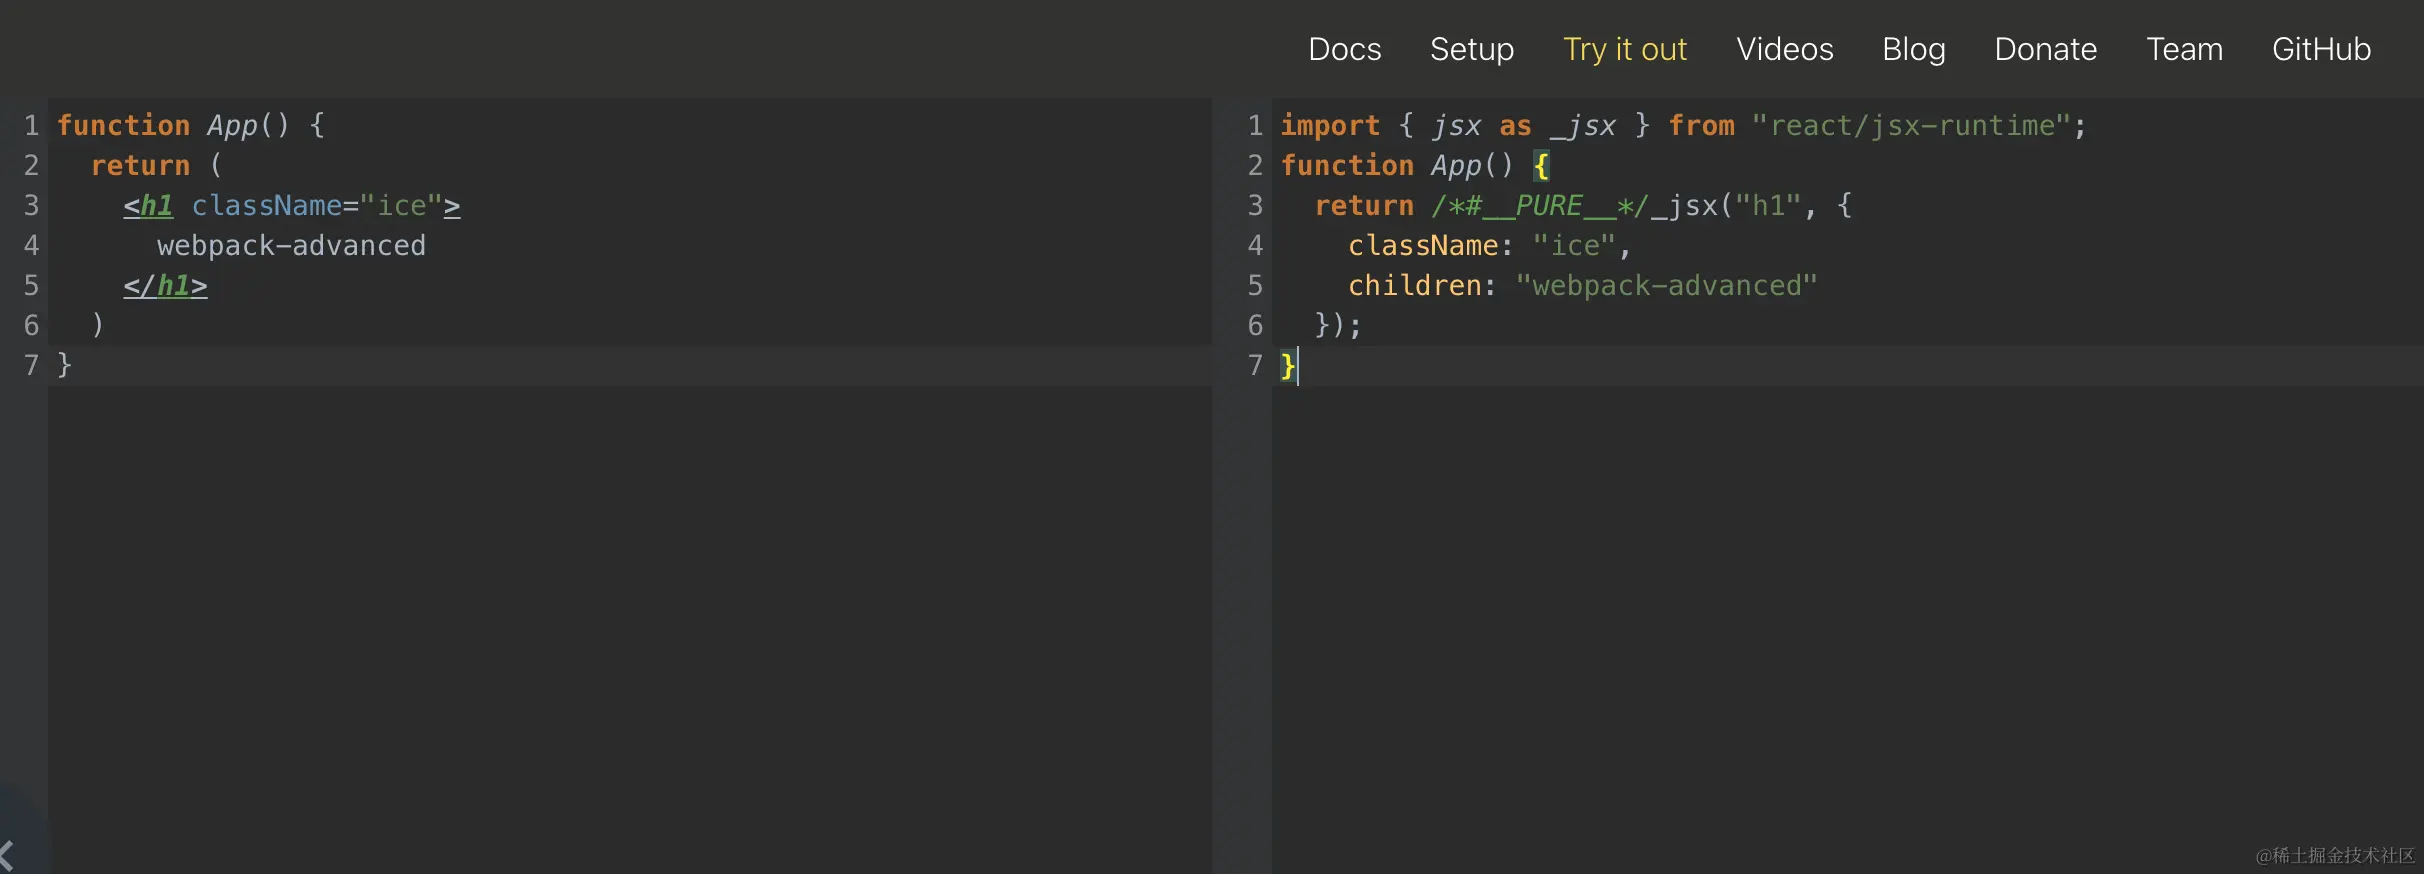Open the Docs navigation link
The height and width of the screenshot is (874, 2424).
click(1344, 49)
